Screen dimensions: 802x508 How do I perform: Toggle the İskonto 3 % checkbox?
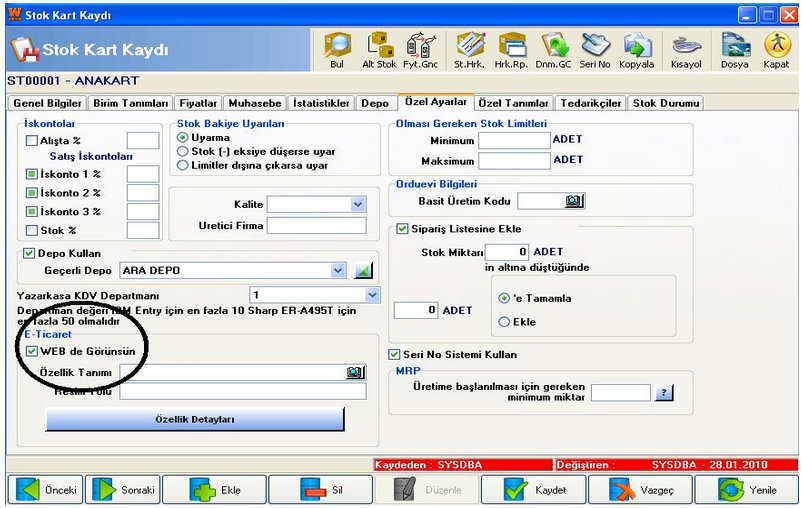(32, 211)
